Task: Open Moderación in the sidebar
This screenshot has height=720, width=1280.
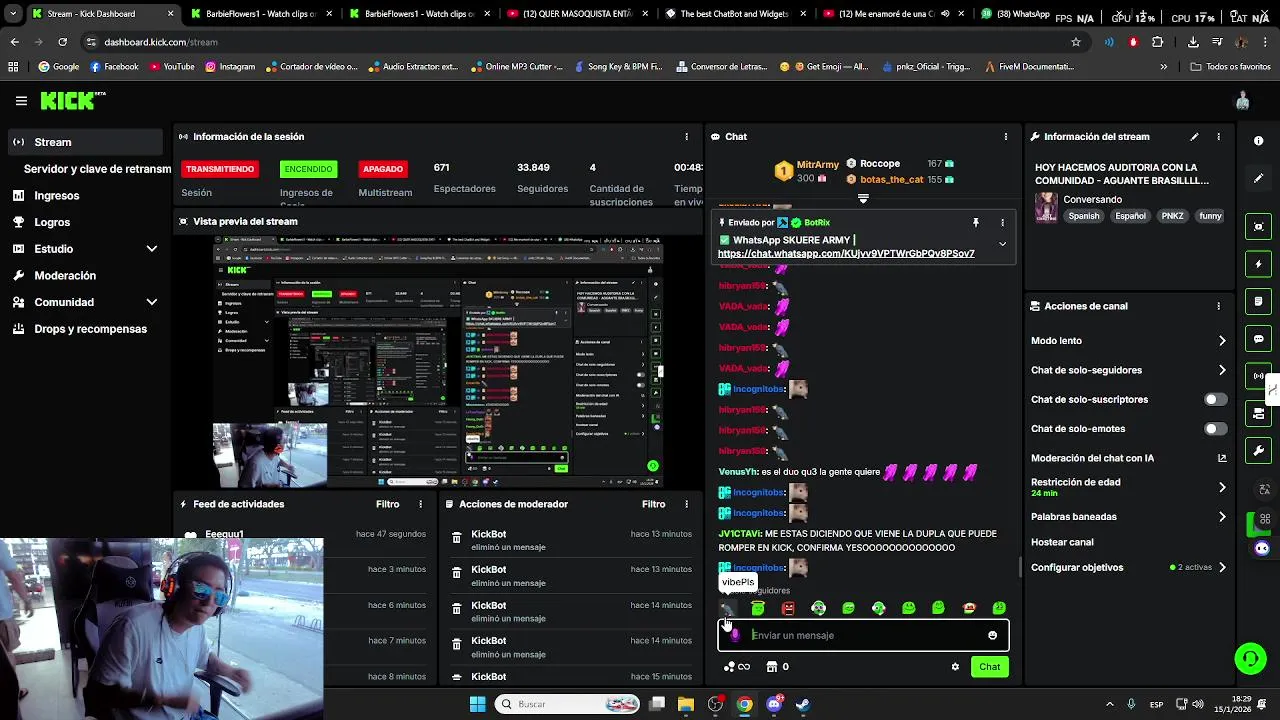Action: 65,275
